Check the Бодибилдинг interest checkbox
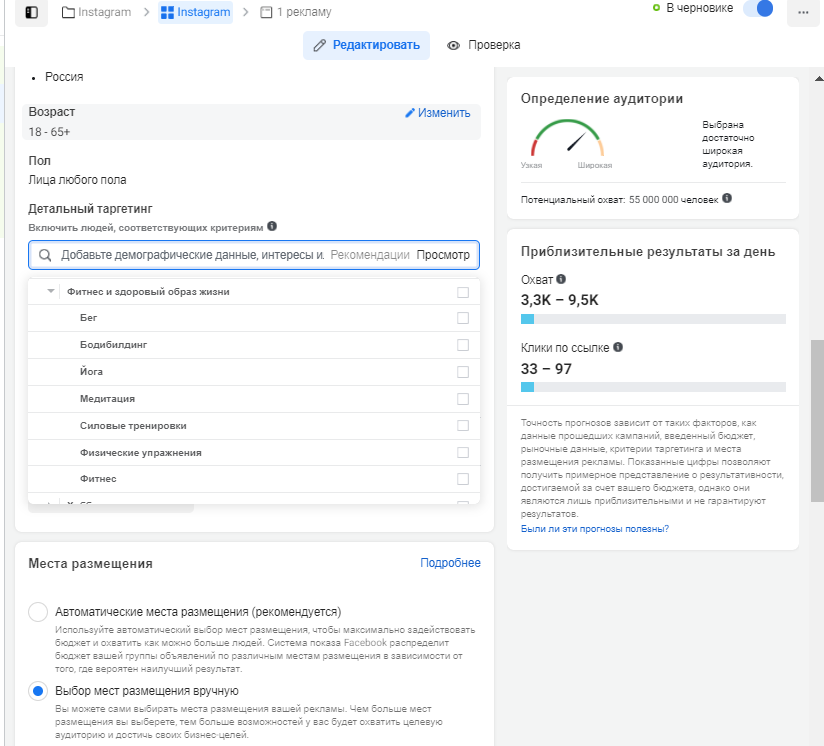 point(462,345)
